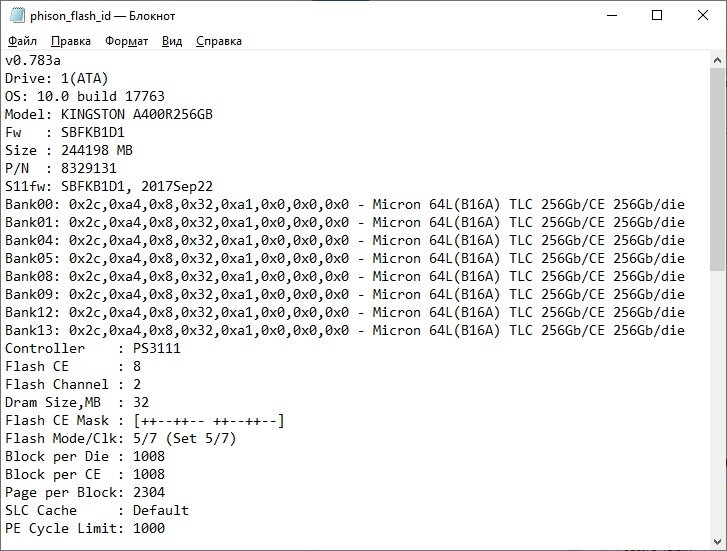Click the 'PE Cycle Limit: 1000' line
727x551 pixels.
pos(85,529)
